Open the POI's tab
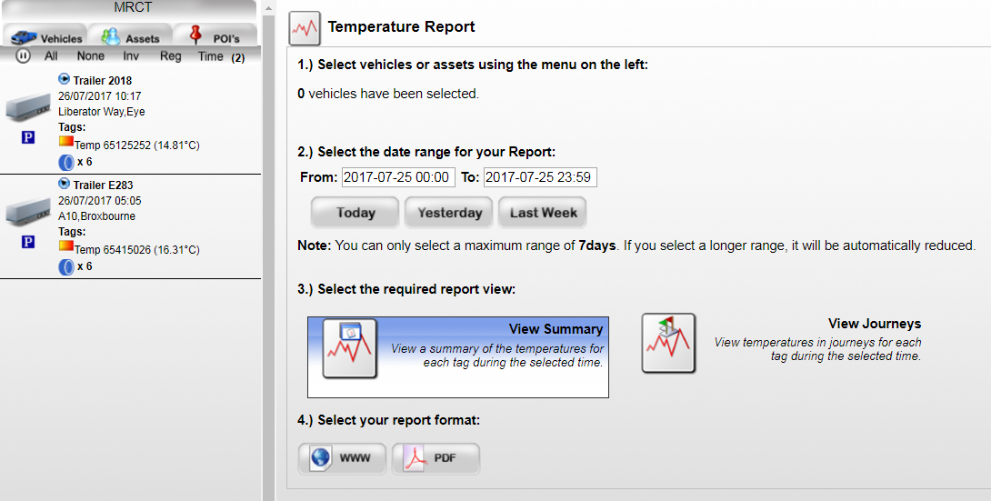991x501 pixels. (214, 37)
